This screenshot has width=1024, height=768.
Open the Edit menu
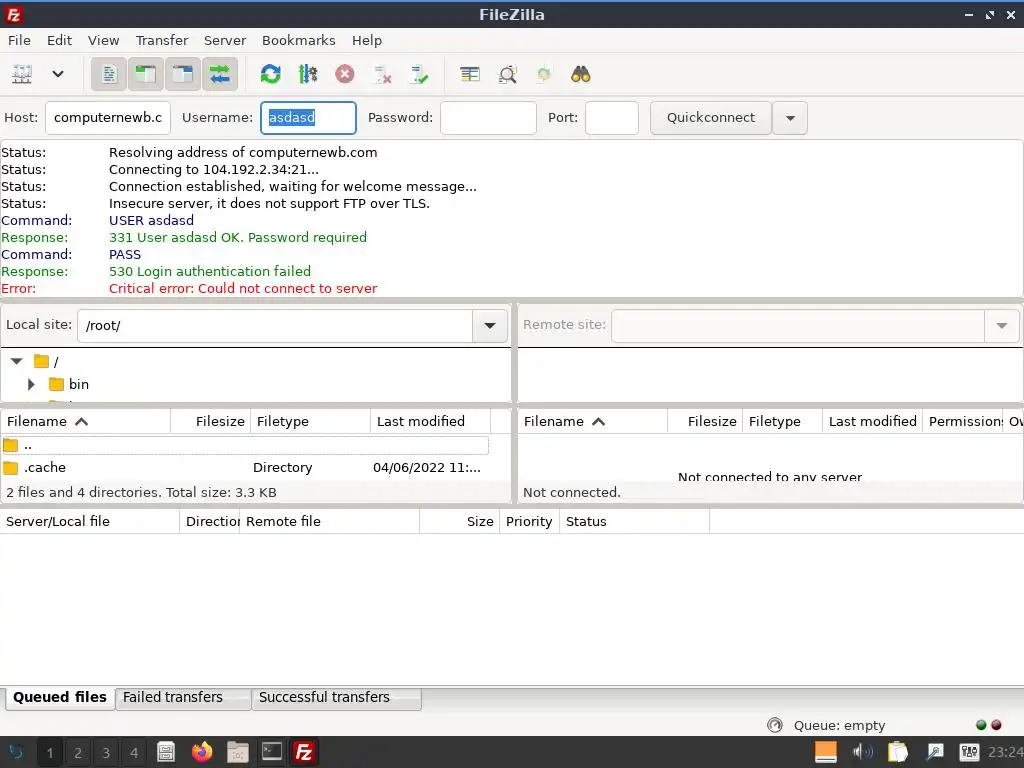tap(59, 40)
